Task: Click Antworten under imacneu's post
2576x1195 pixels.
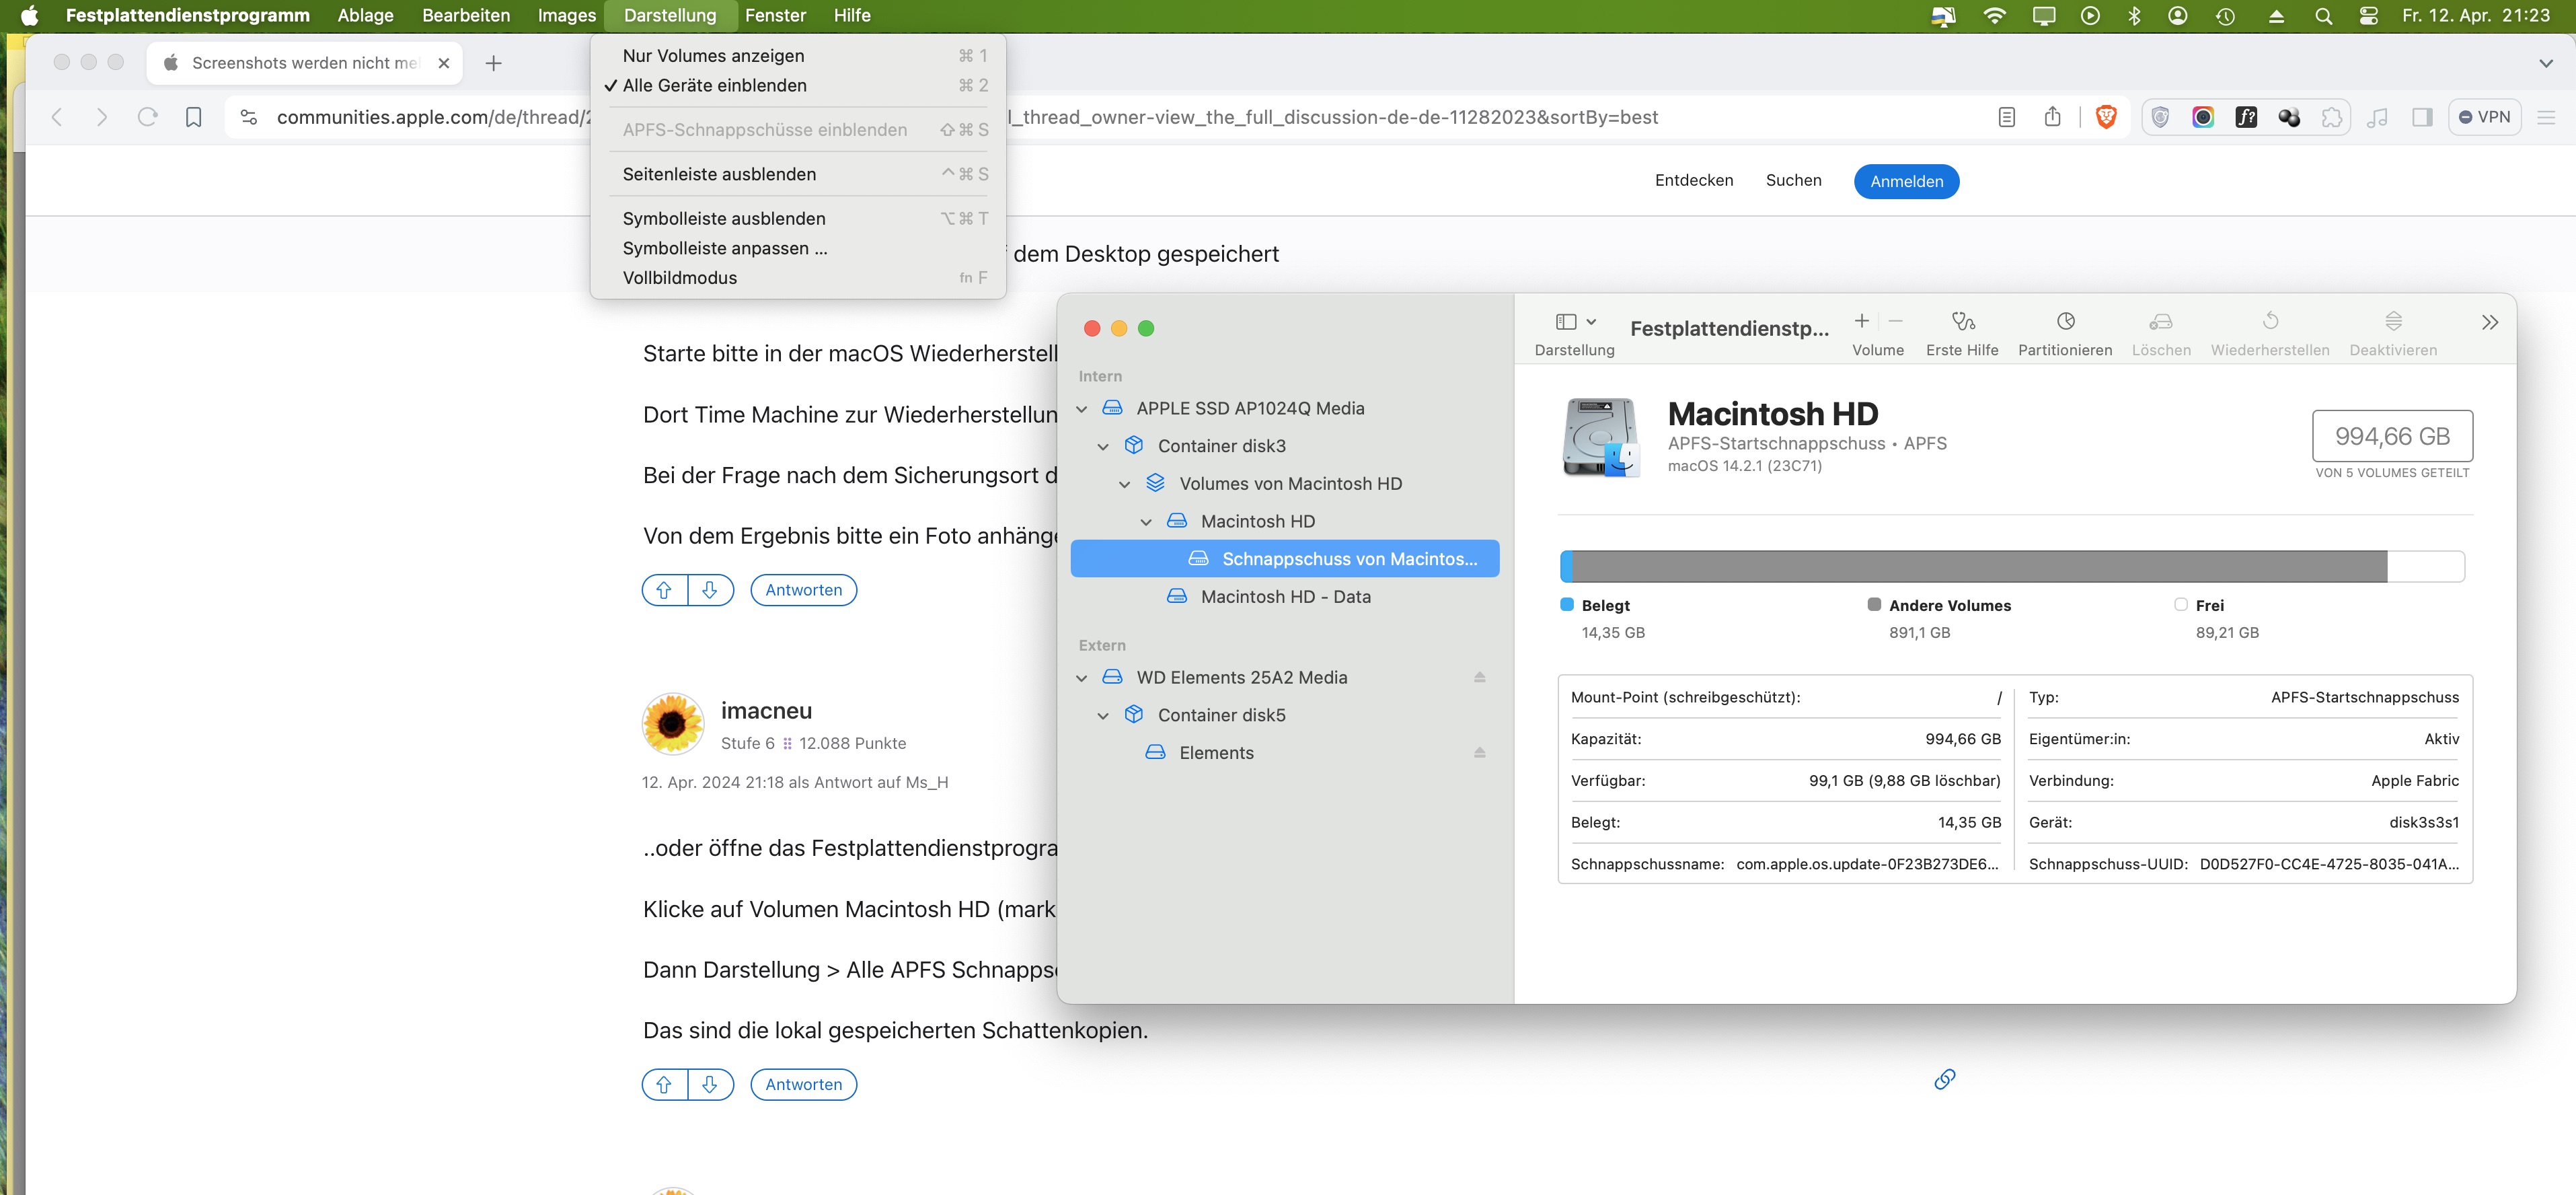Action: coord(803,1085)
